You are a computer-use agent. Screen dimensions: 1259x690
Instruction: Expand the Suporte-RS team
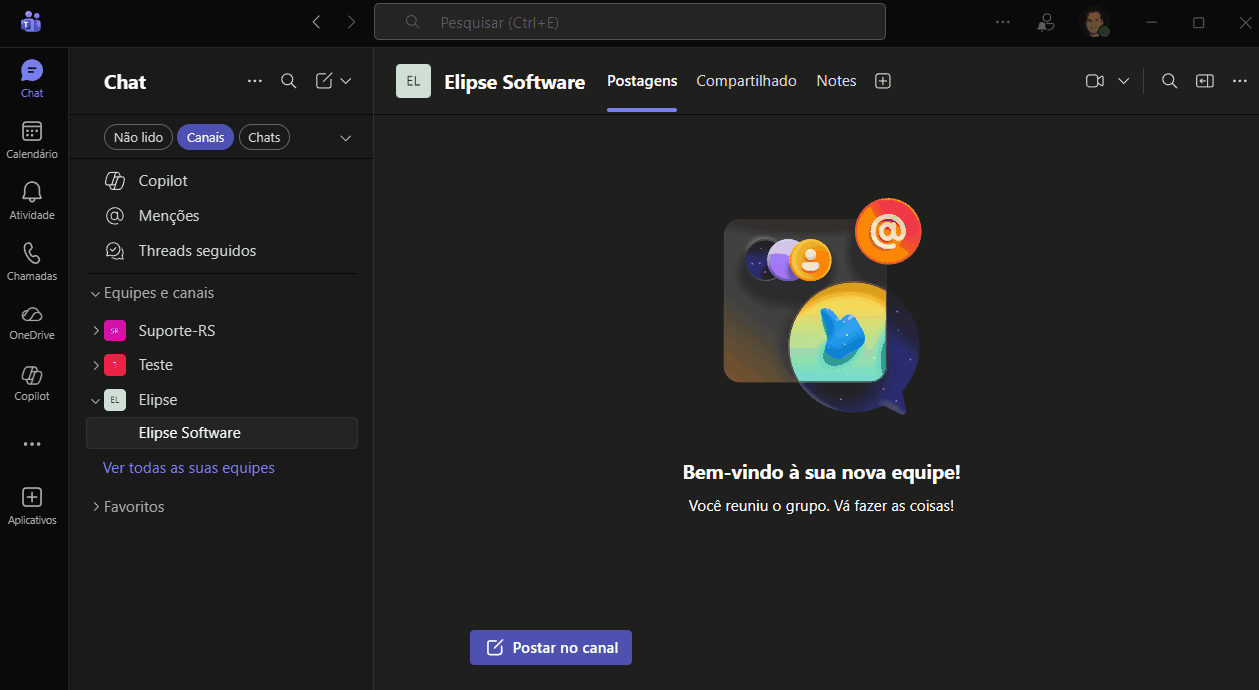[x=96, y=330]
